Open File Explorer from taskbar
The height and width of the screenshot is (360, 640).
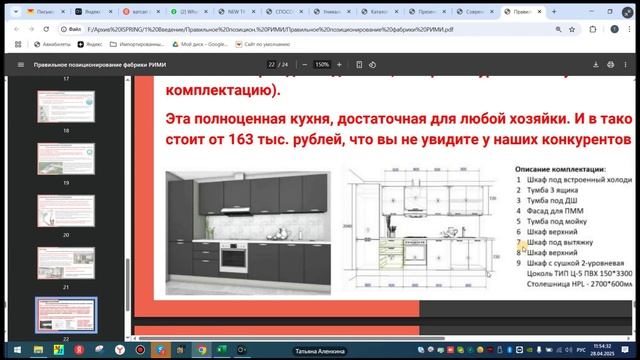[38, 350]
